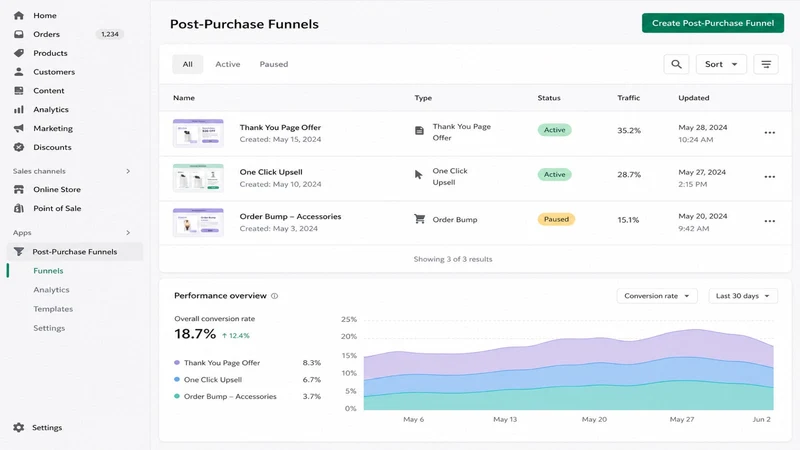
Task: Click Orders link in sidebar
Action: tap(46, 34)
